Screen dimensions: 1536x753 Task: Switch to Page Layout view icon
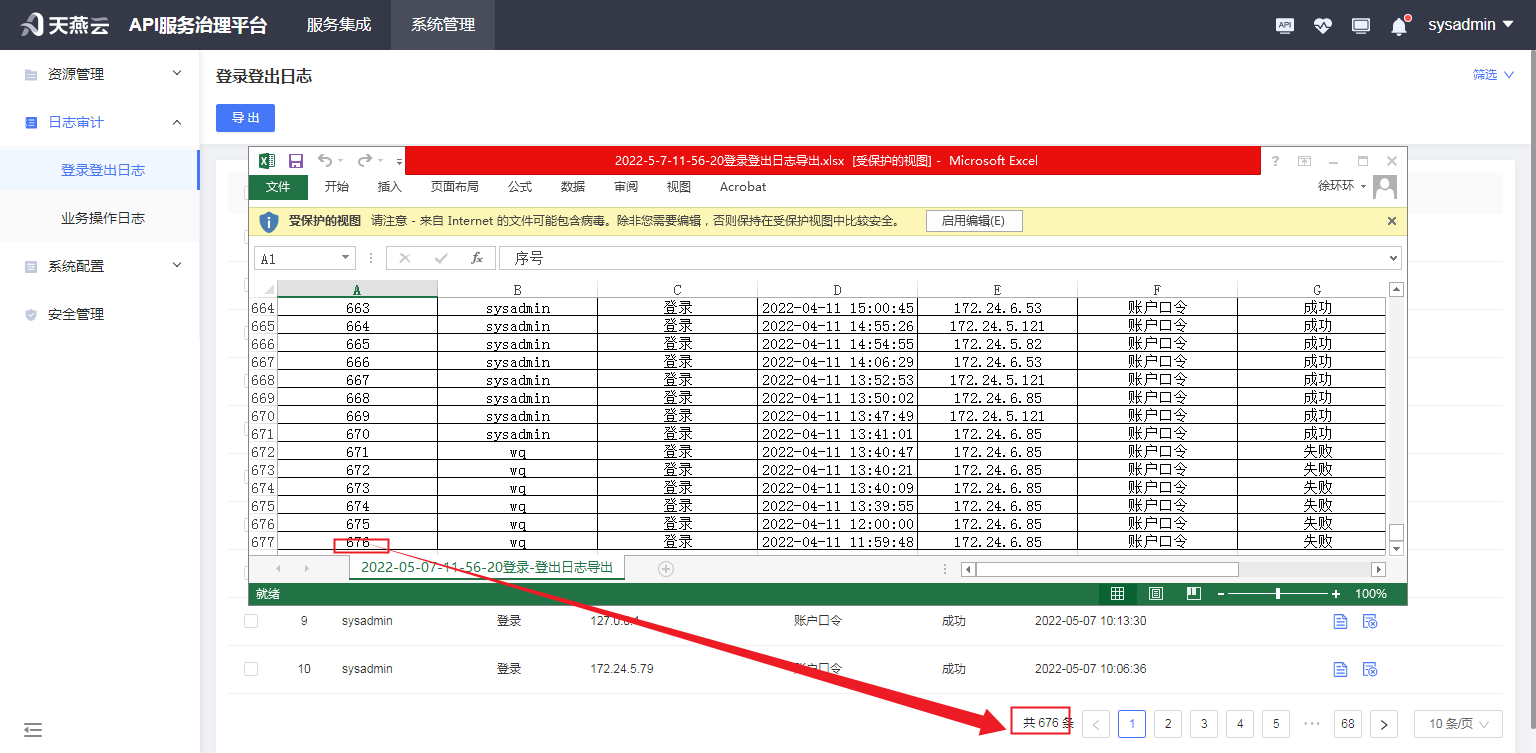coord(1155,593)
